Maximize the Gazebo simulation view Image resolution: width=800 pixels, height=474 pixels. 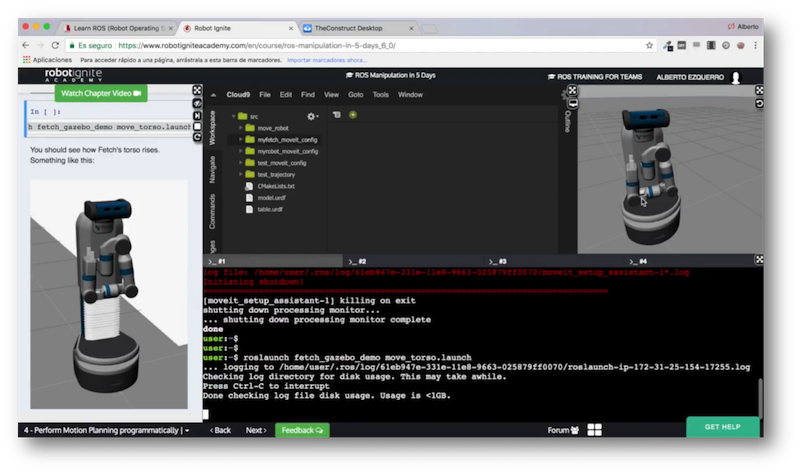point(759,90)
